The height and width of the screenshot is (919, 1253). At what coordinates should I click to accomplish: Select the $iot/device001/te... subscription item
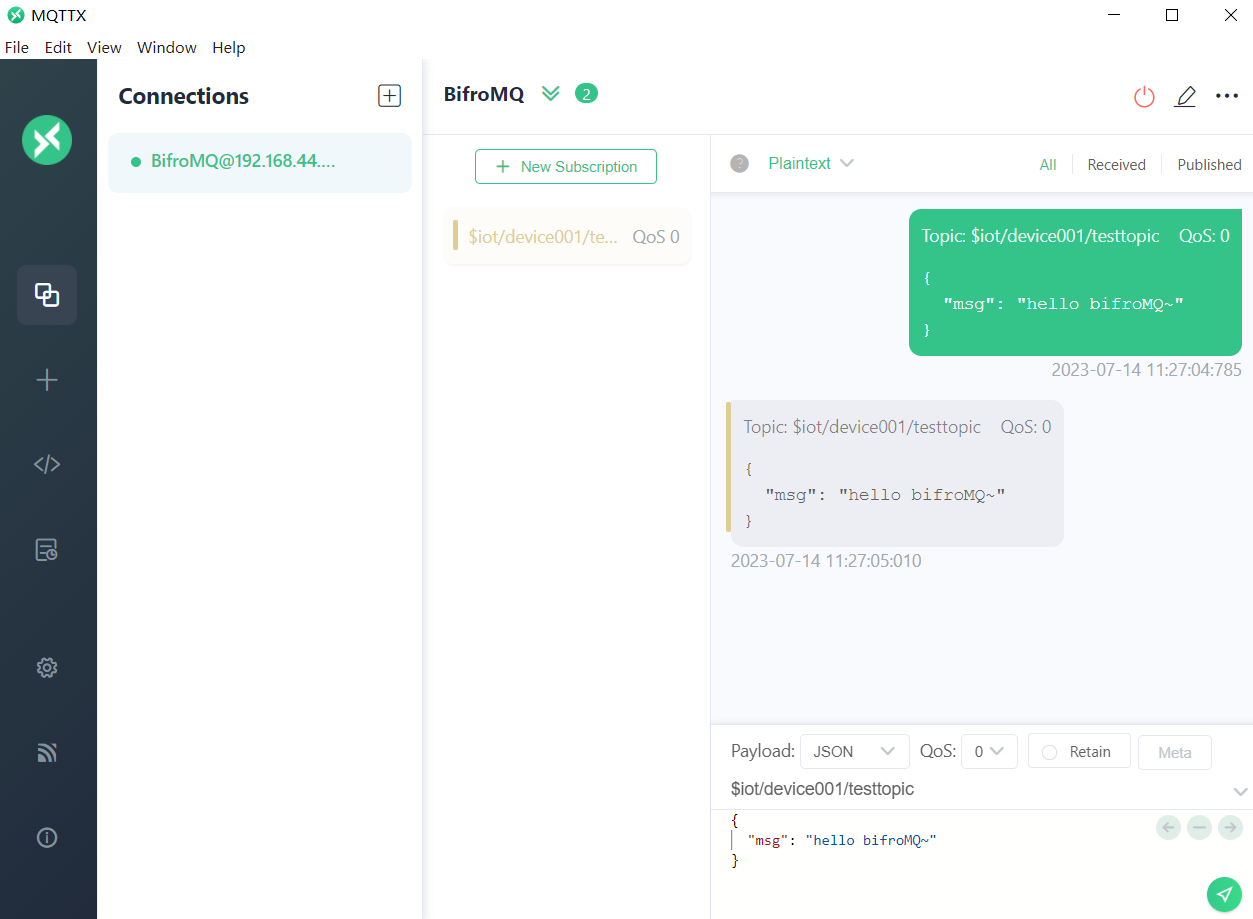pyautogui.click(x=567, y=237)
